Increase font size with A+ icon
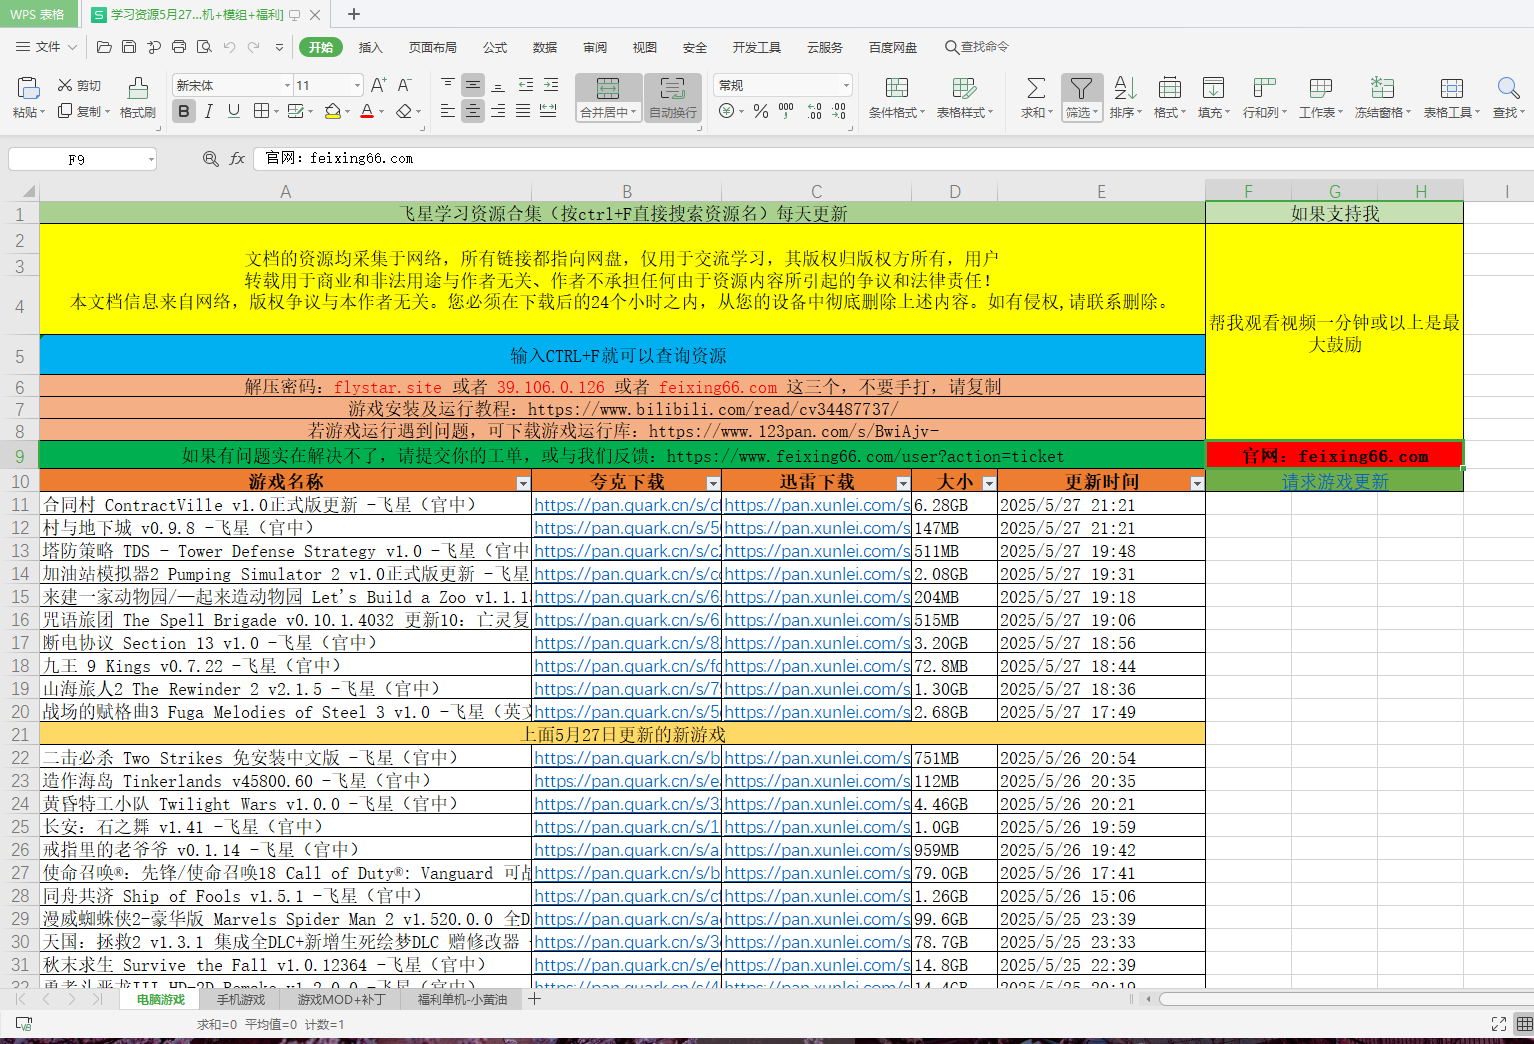Viewport: 1534px width, 1044px height. [x=378, y=85]
